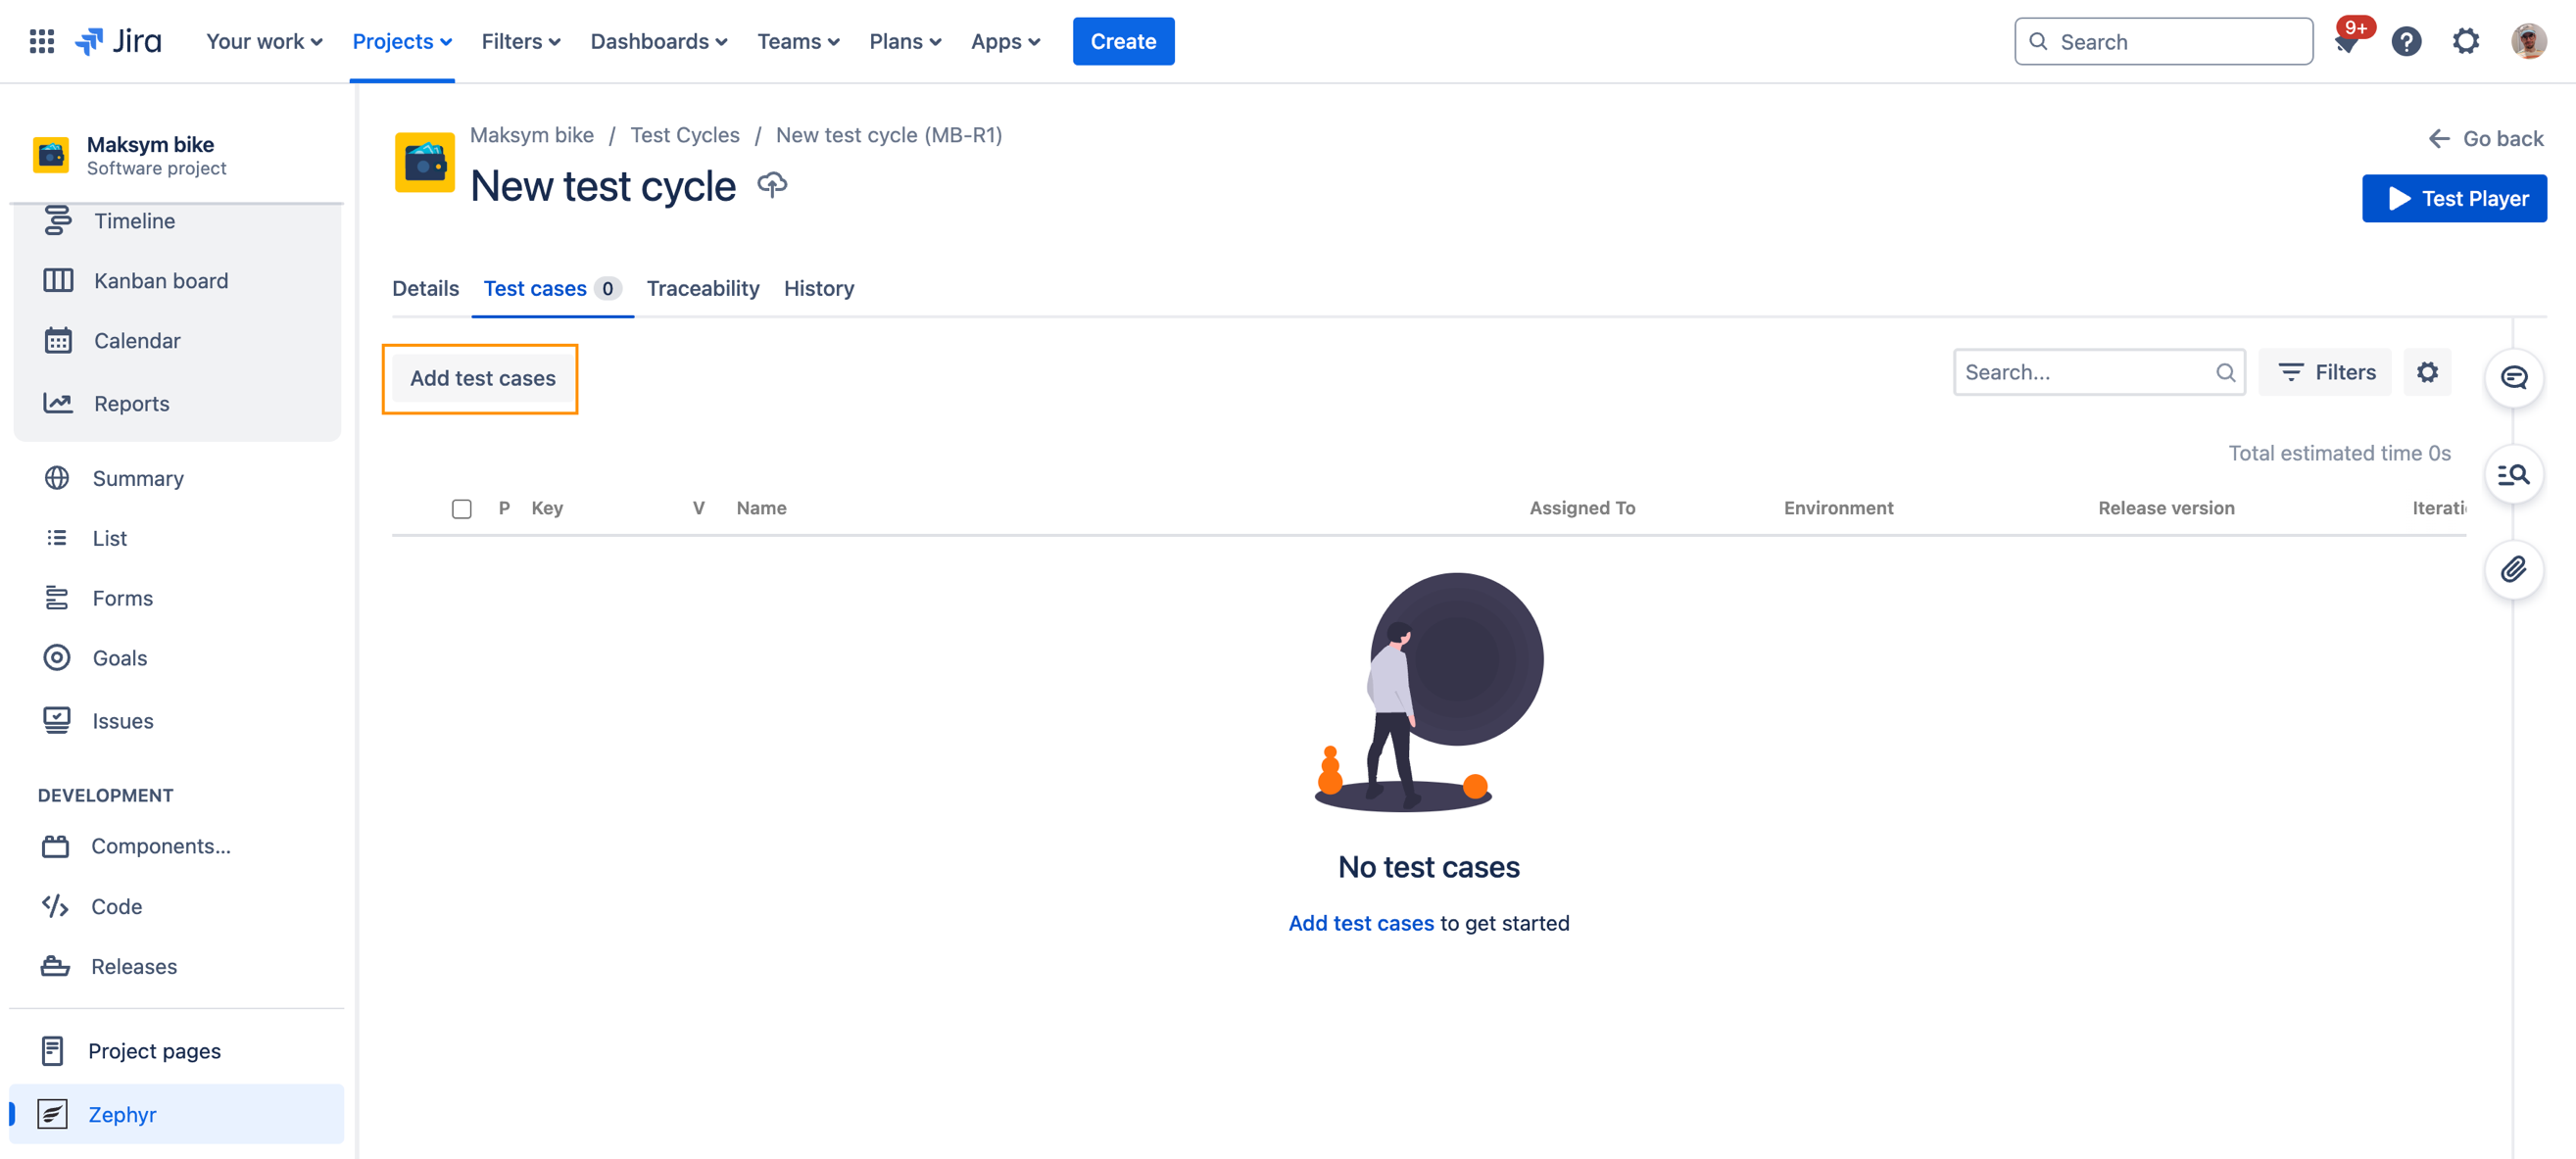2576x1159 pixels.
Task: Click the cloud upload icon beside title
Action: [771, 185]
